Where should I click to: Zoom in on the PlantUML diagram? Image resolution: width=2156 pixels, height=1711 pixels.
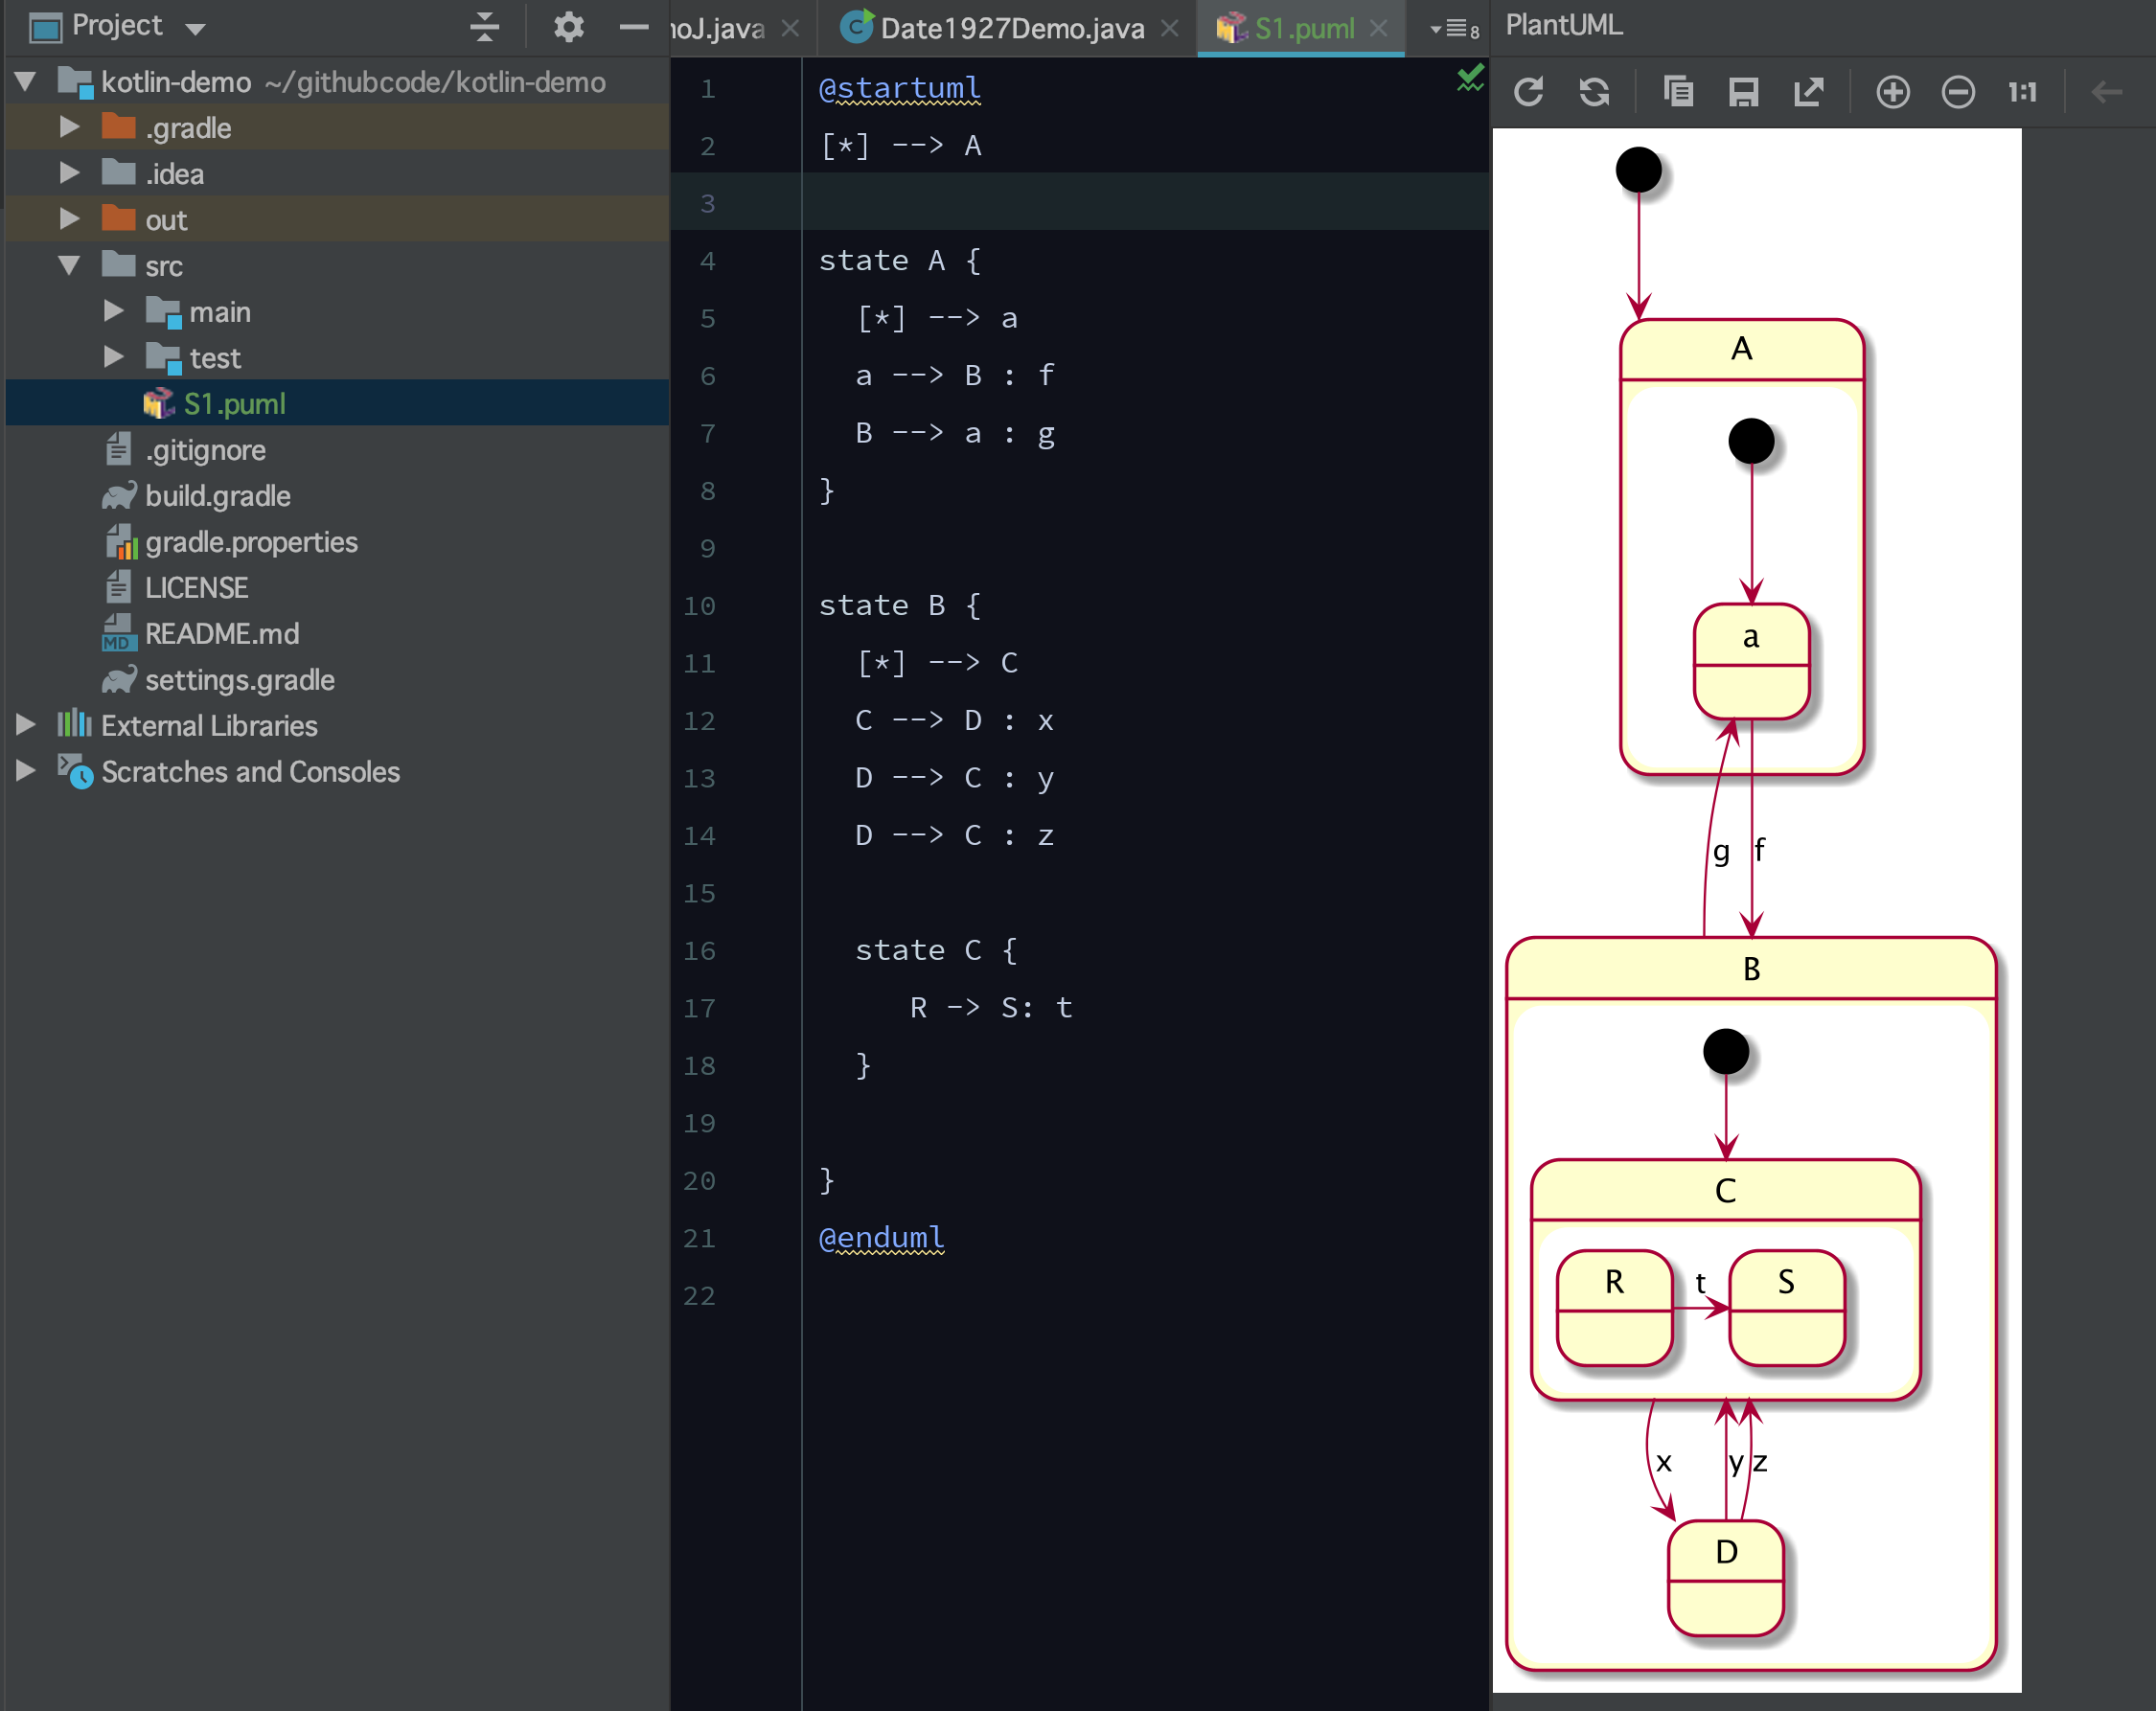(1892, 92)
